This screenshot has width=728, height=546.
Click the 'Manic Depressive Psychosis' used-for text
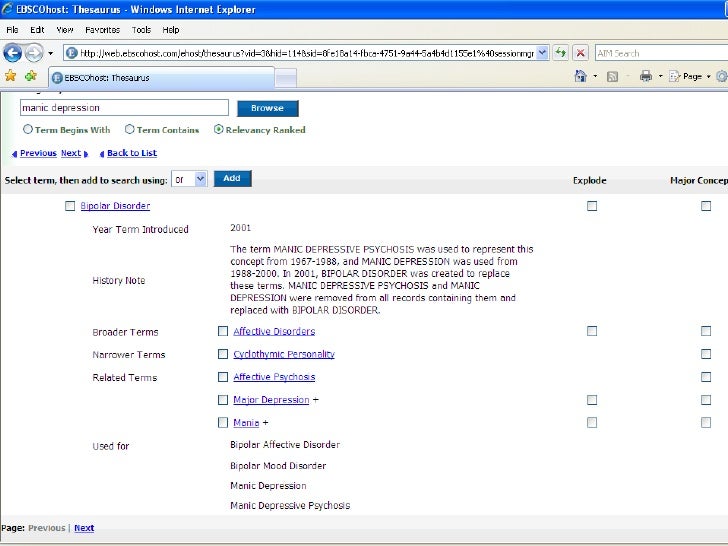pyautogui.click(x=290, y=506)
